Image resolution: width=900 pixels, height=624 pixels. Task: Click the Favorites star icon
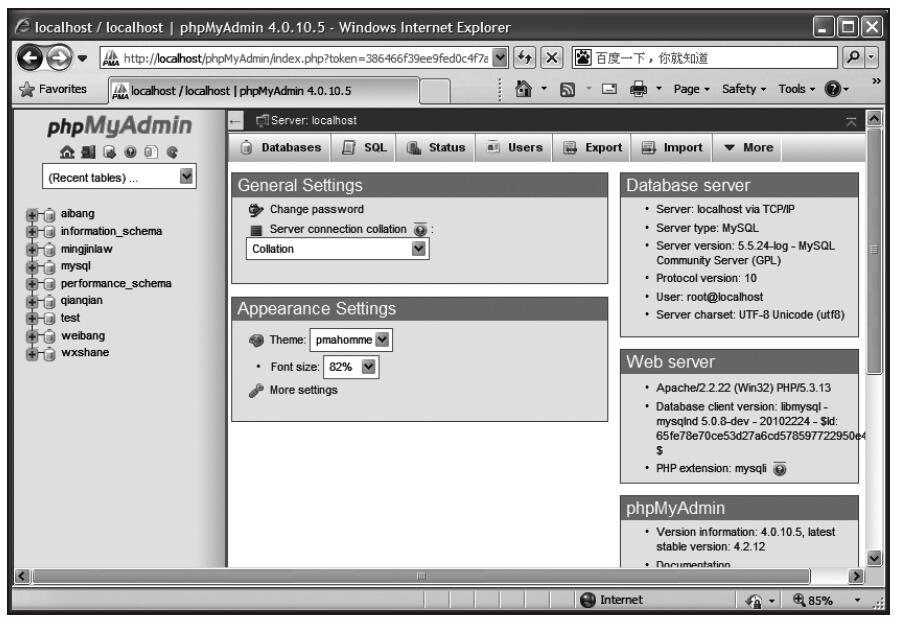point(26,89)
